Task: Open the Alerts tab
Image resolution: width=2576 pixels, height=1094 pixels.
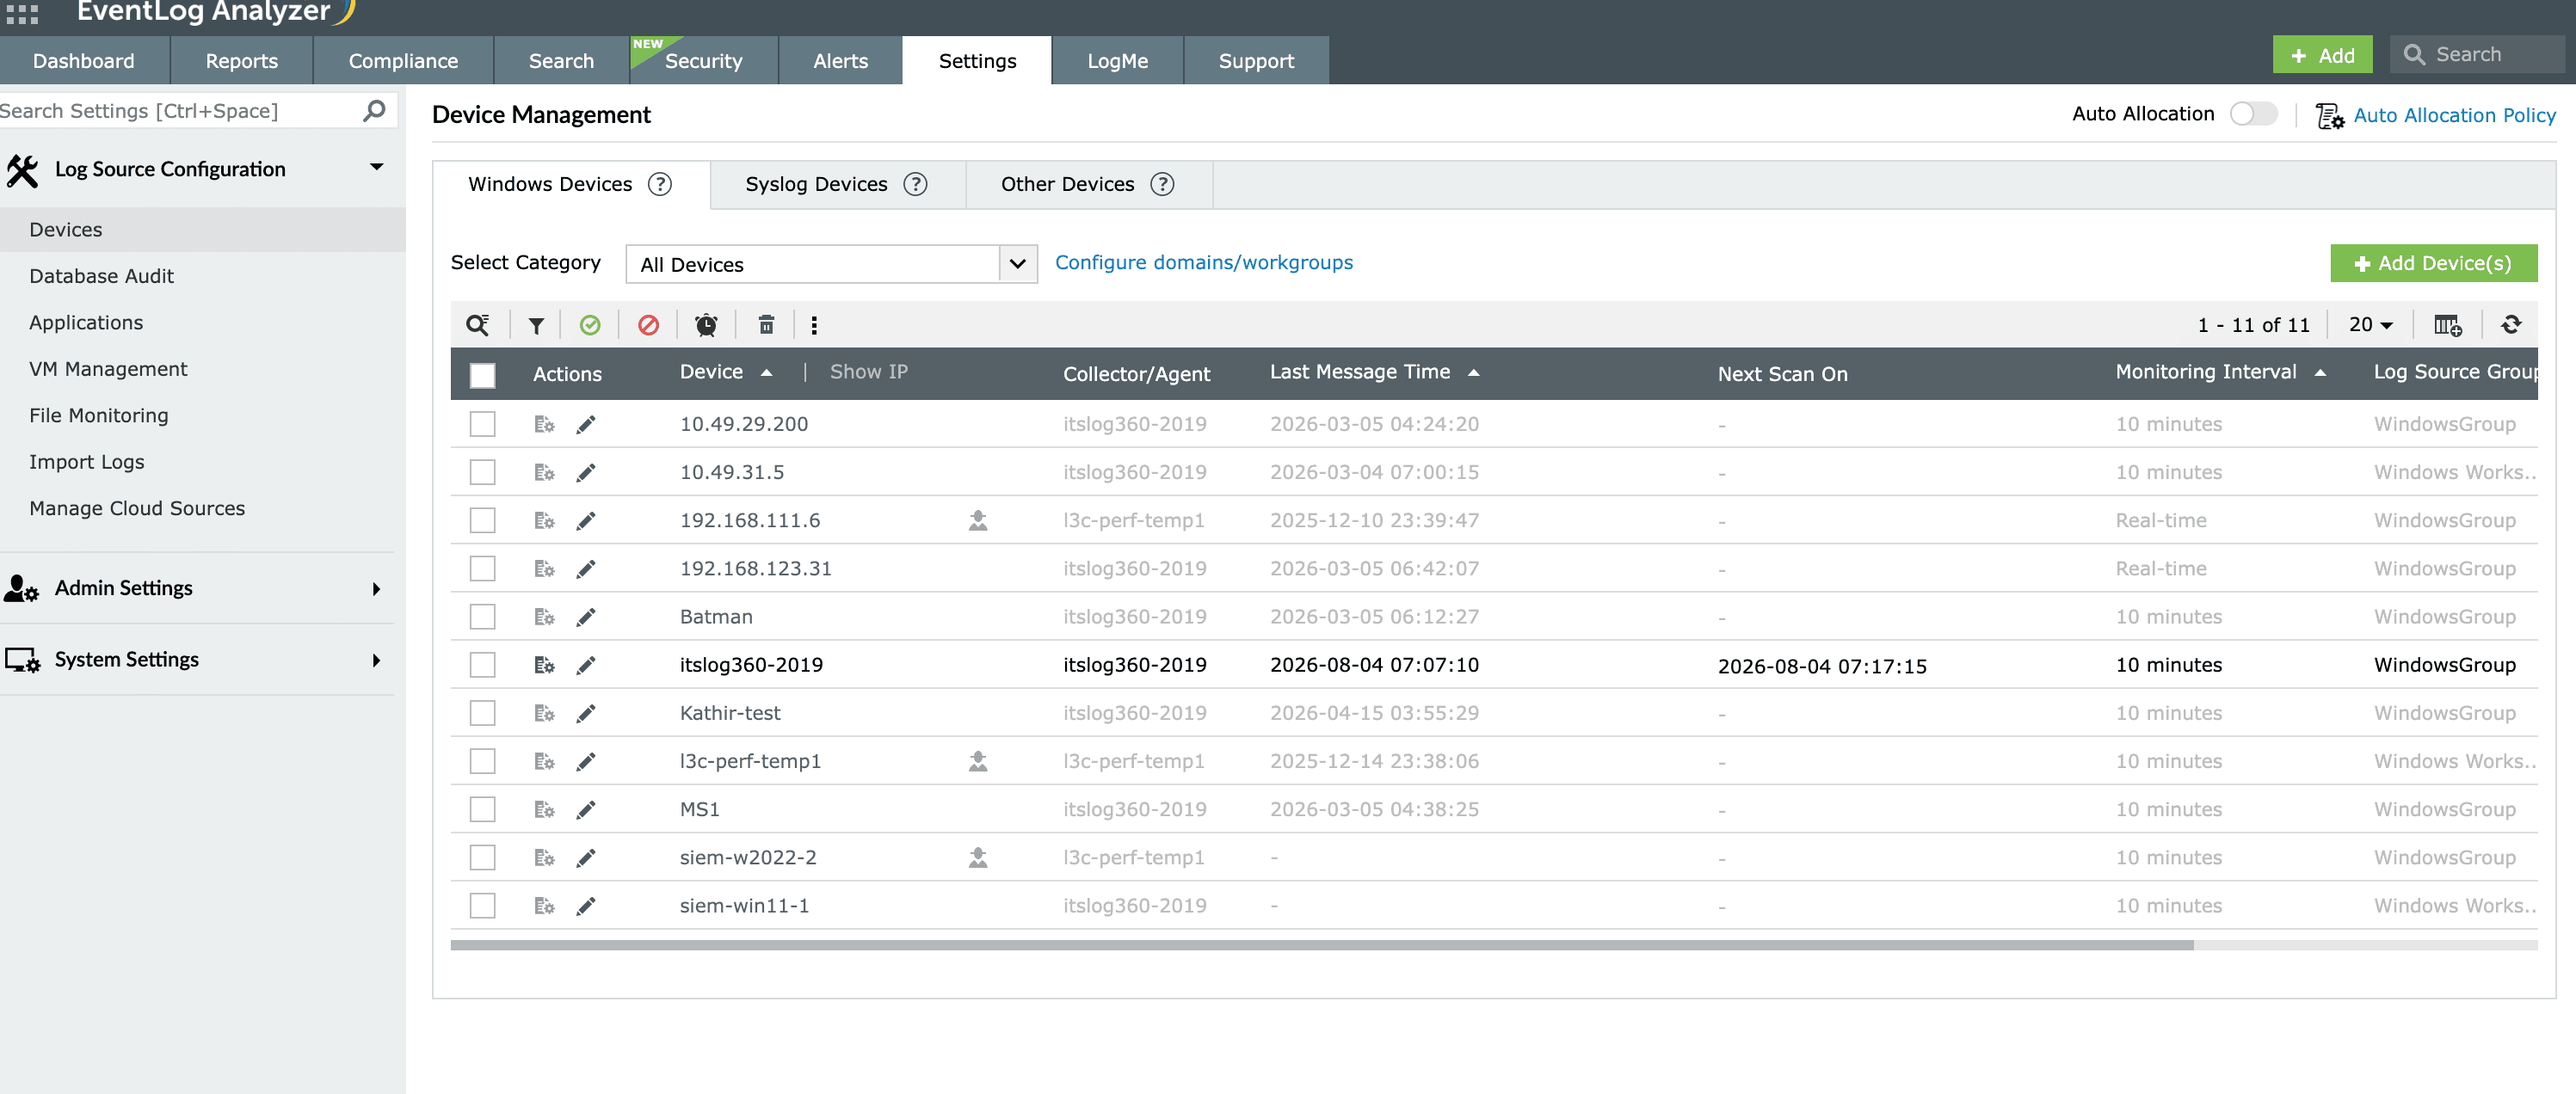Action: tap(840, 61)
